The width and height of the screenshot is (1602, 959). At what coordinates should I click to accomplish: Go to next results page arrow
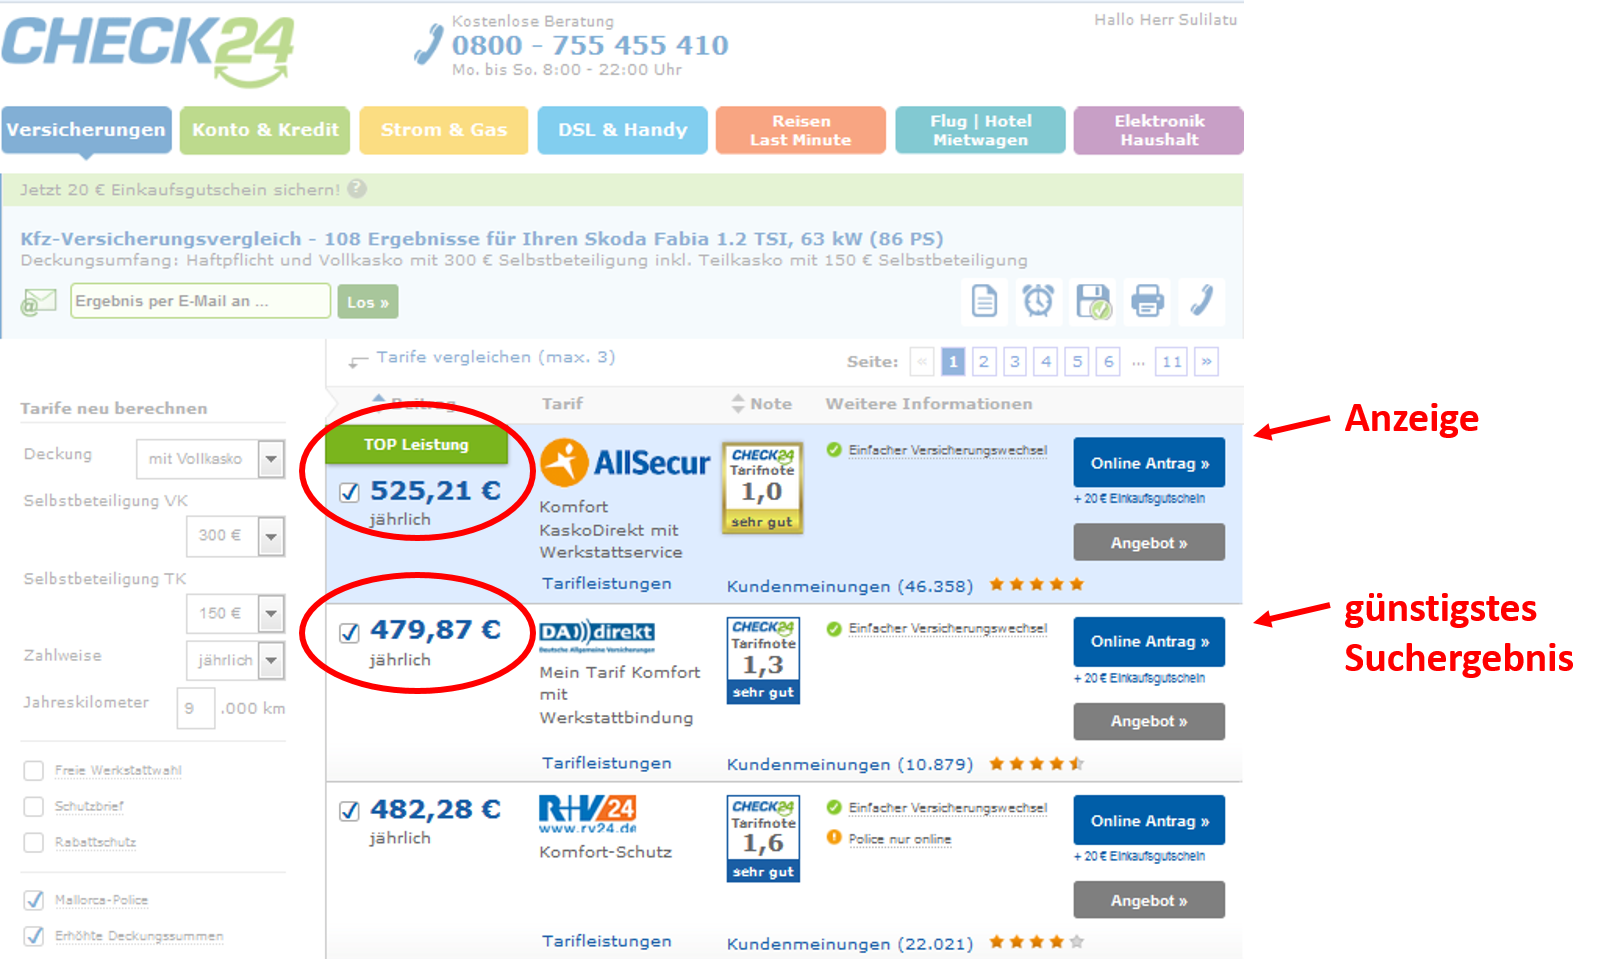click(x=1207, y=361)
